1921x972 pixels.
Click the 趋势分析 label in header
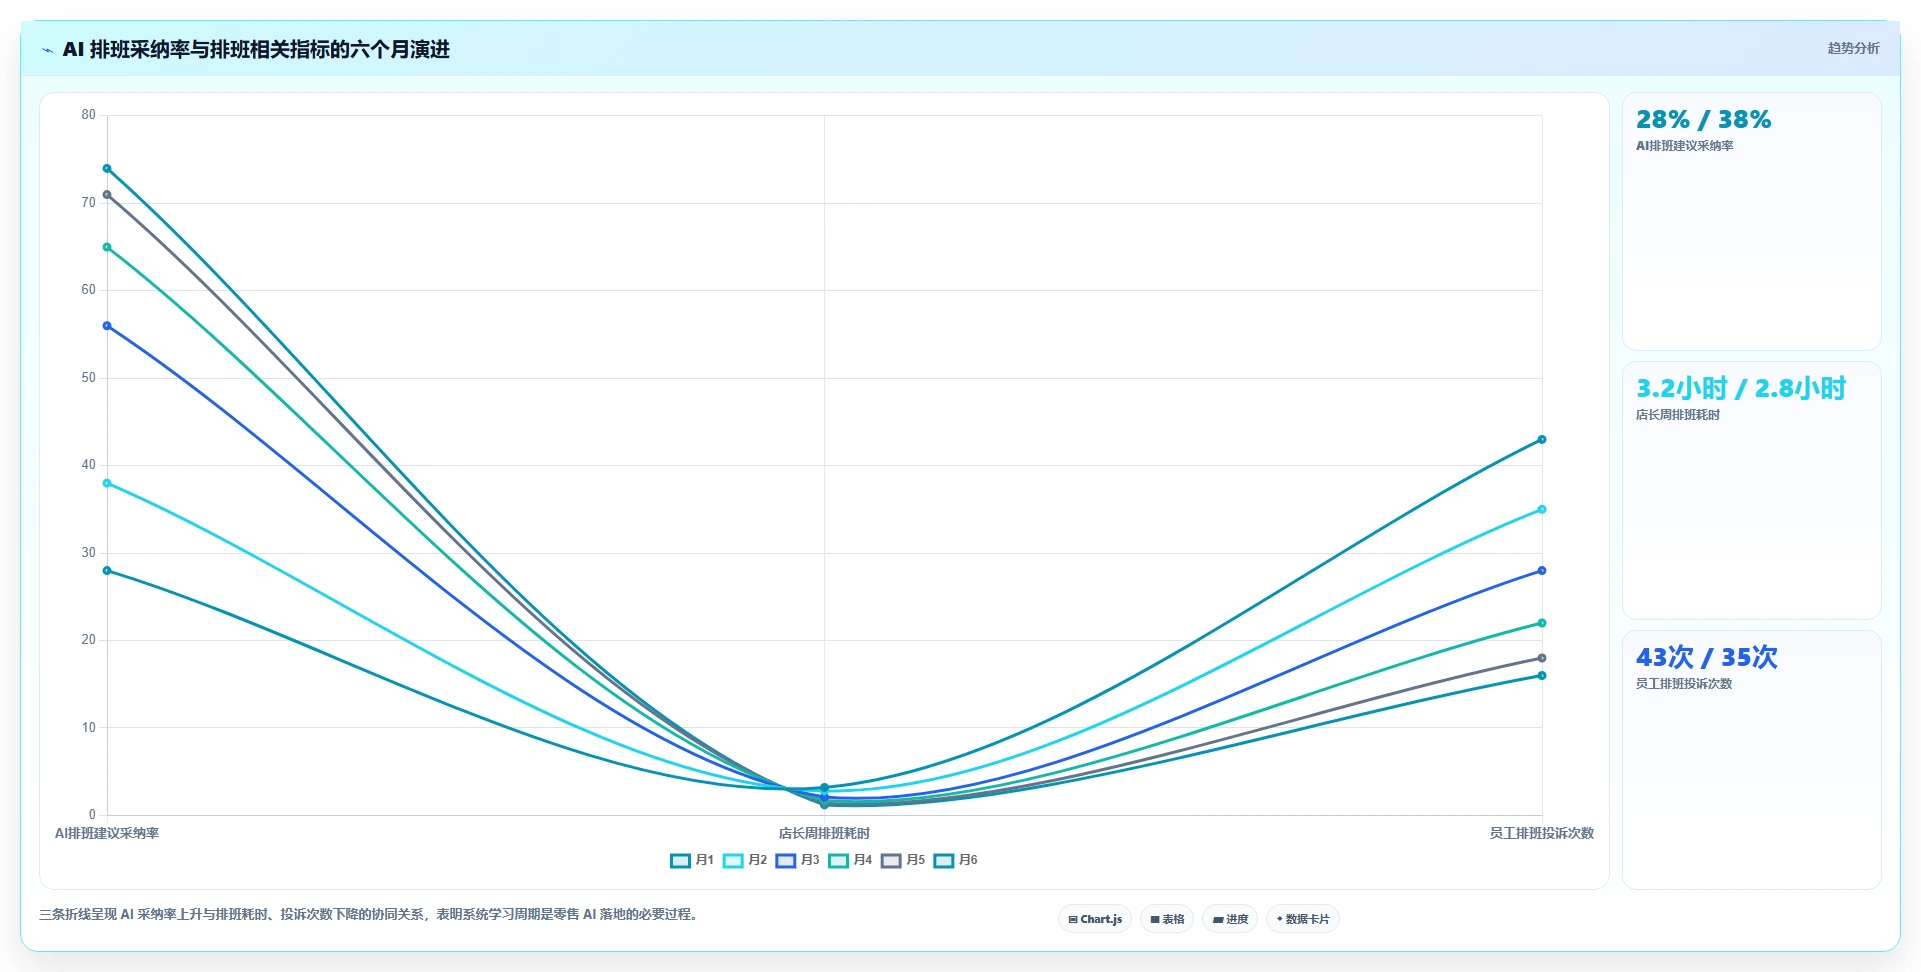[x=1853, y=48]
